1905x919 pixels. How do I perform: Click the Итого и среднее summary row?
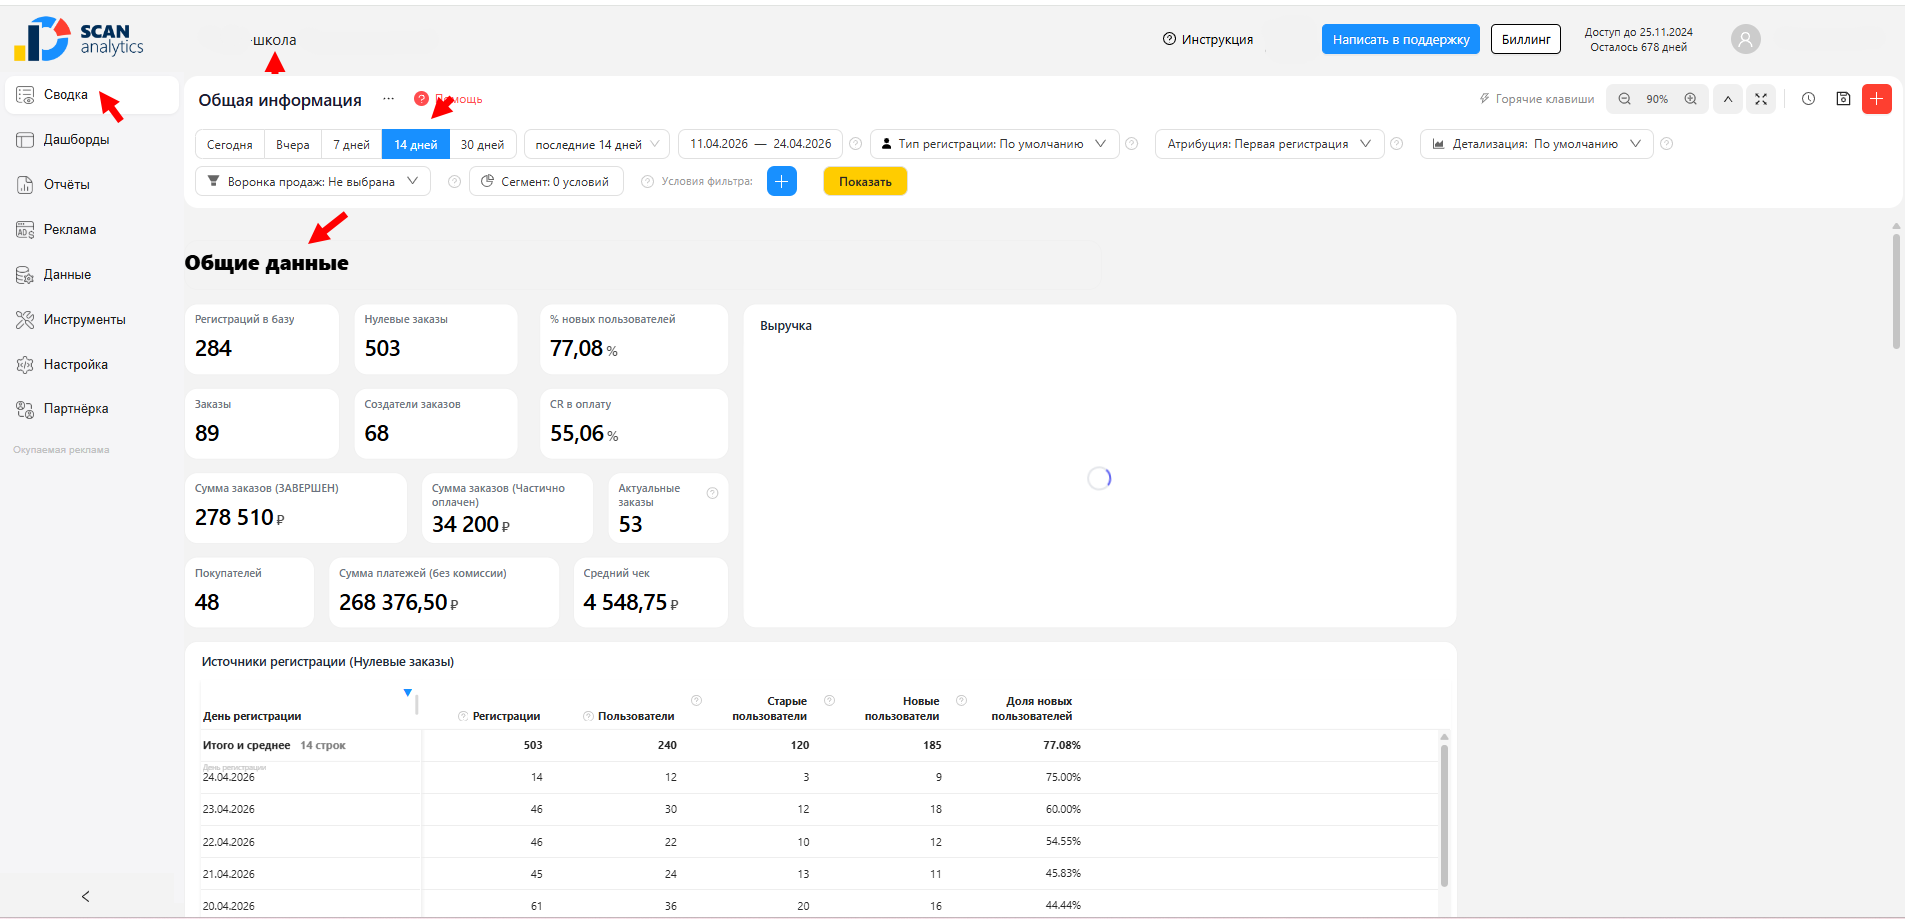pyautogui.click(x=820, y=745)
